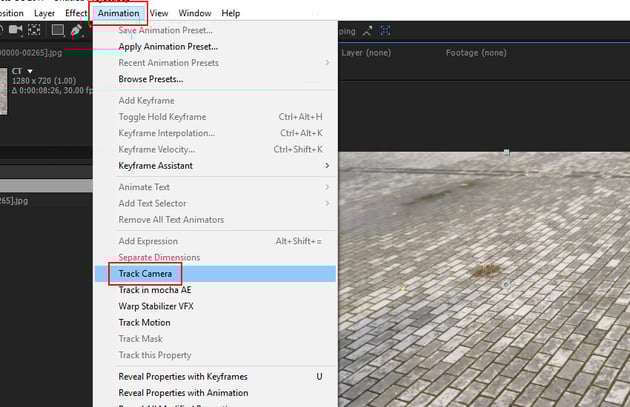Viewport: 630px width, 407px height.
Task: Select the Rectangle shape tool
Action: 58,30
